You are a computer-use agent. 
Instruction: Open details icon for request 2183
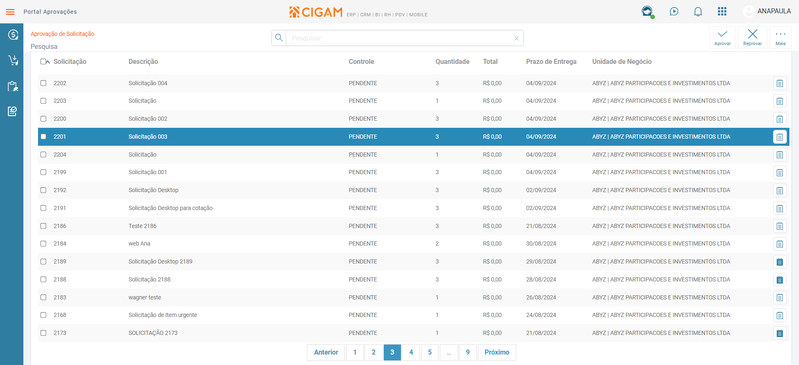click(779, 298)
